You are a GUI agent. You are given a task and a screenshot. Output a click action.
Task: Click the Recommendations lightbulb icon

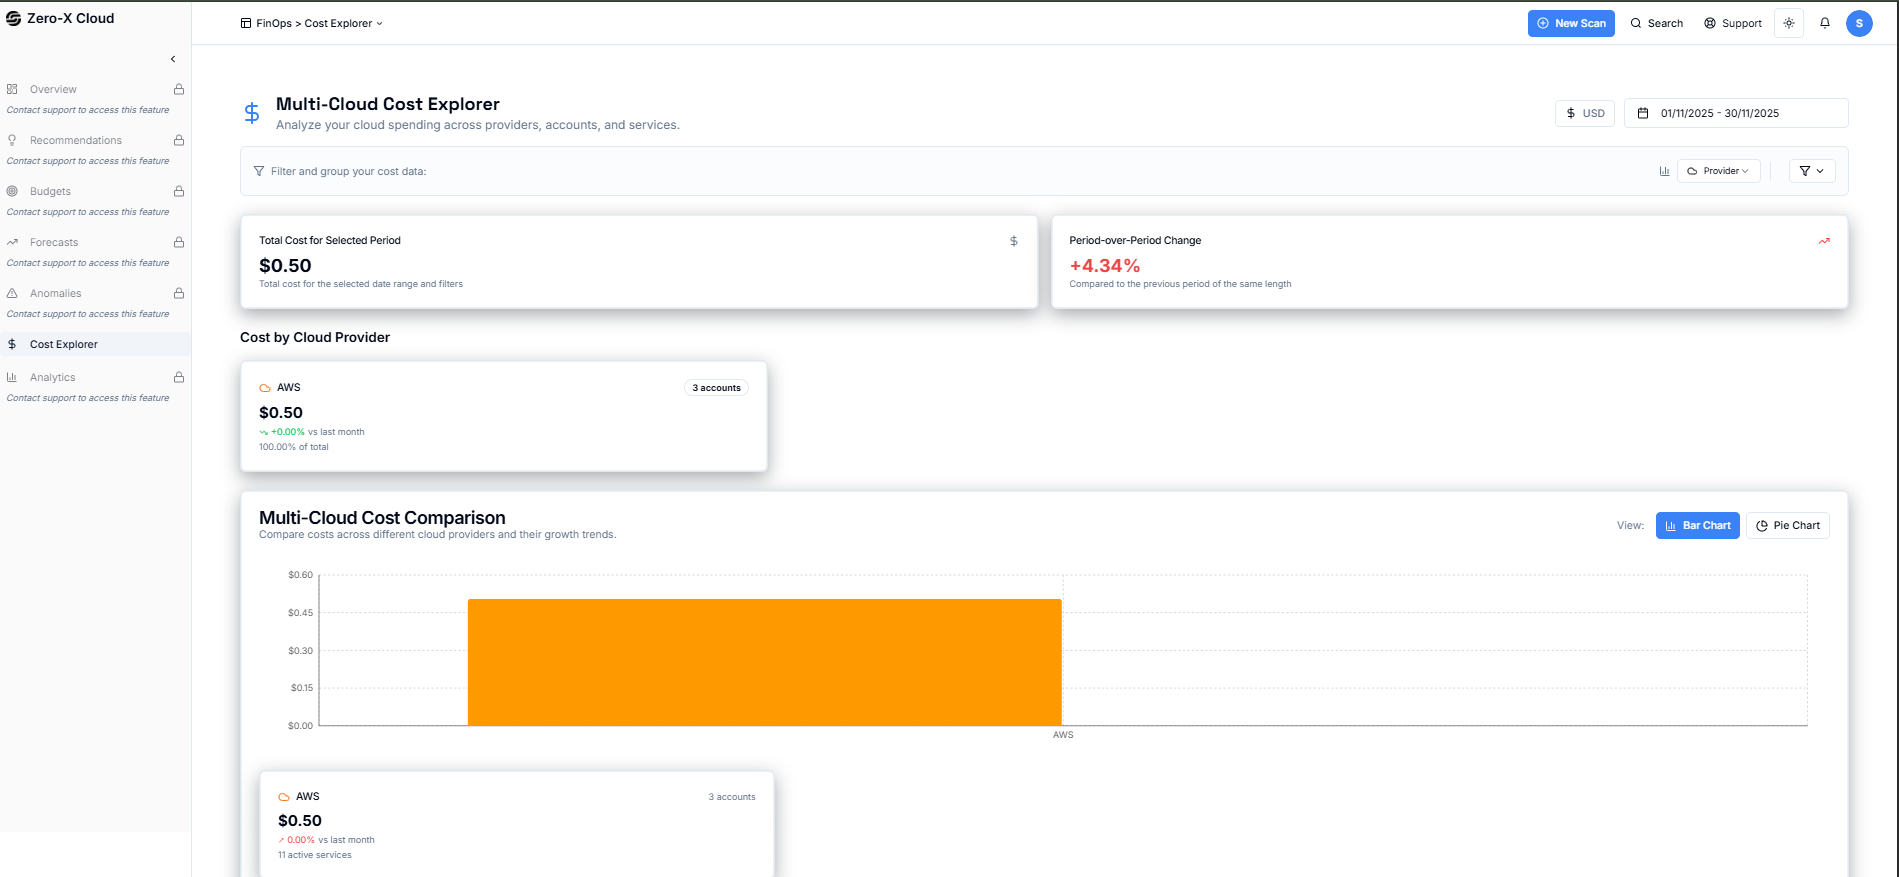point(12,140)
